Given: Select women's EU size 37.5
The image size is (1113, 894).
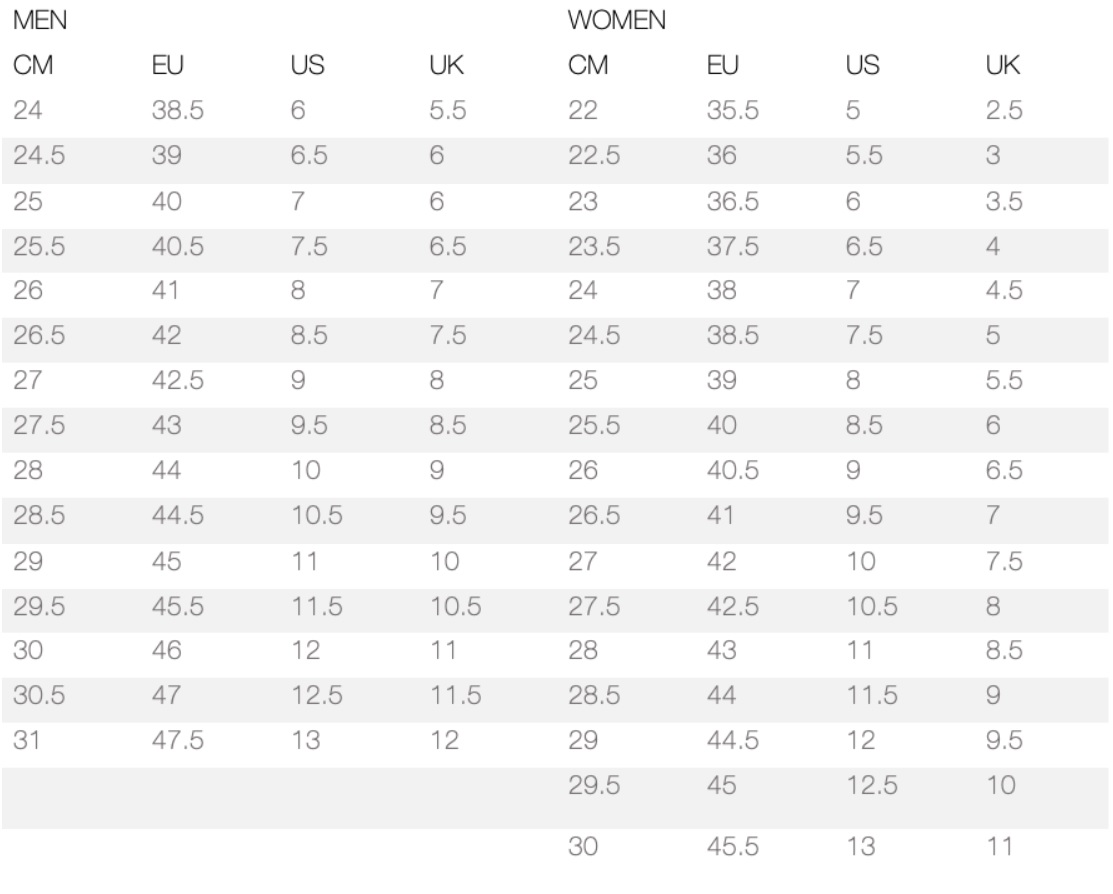Looking at the screenshot, I should point(733,246).
